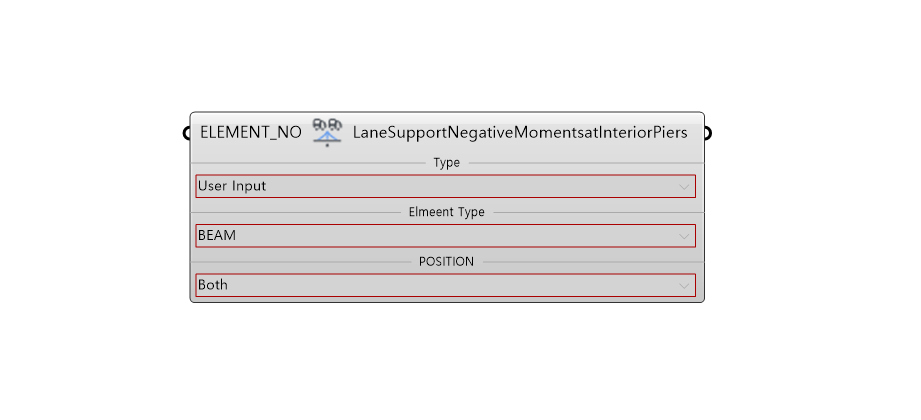
Task: Click the chevron arrow on the User Input field
Action: [684, 187]
